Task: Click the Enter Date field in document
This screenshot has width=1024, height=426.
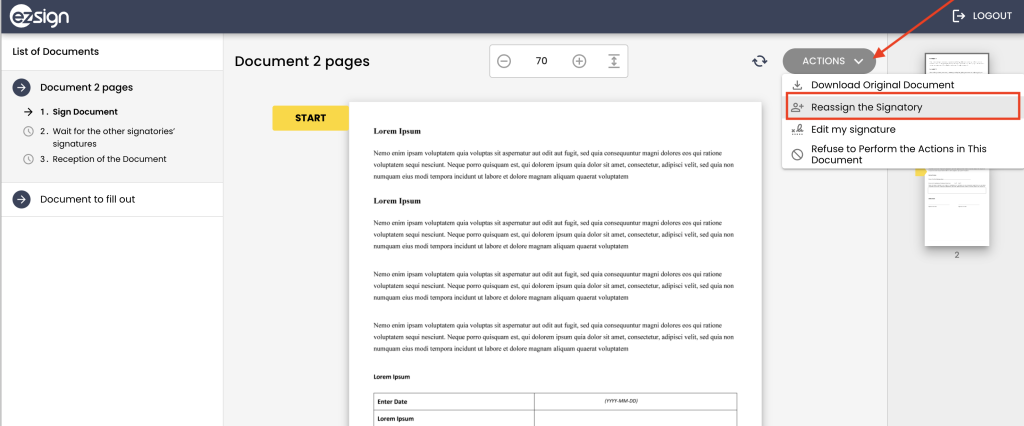Action: [635, 401]
